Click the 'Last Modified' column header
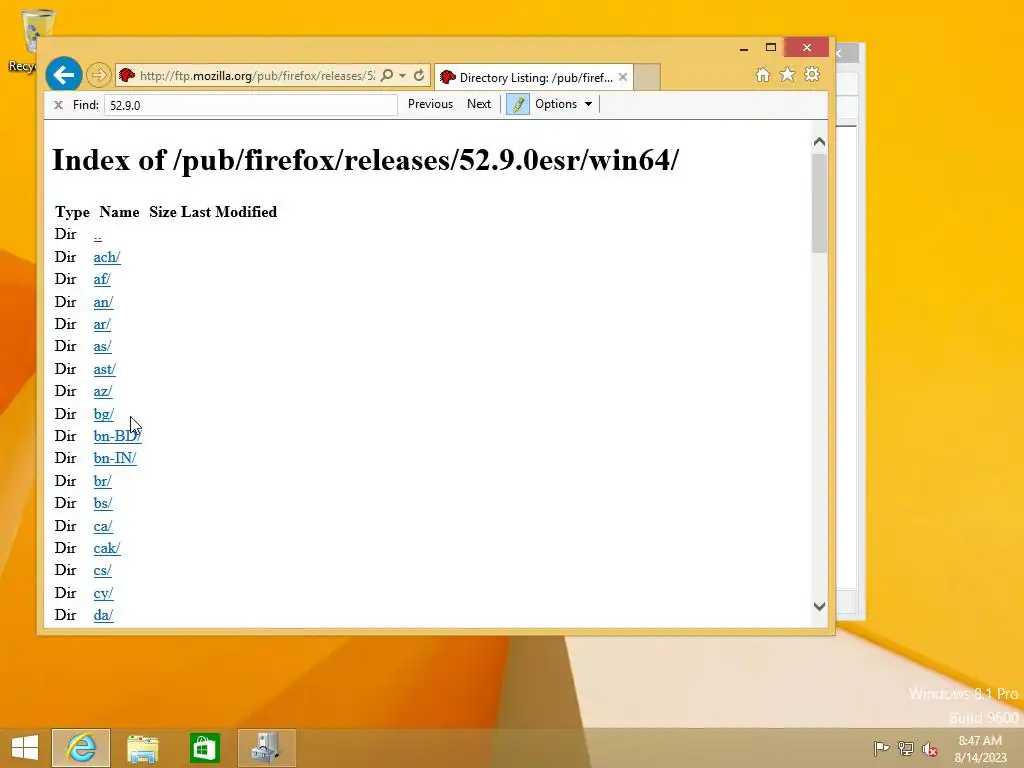Viewport: 1024px width, 768px height. tap(229, 212)
